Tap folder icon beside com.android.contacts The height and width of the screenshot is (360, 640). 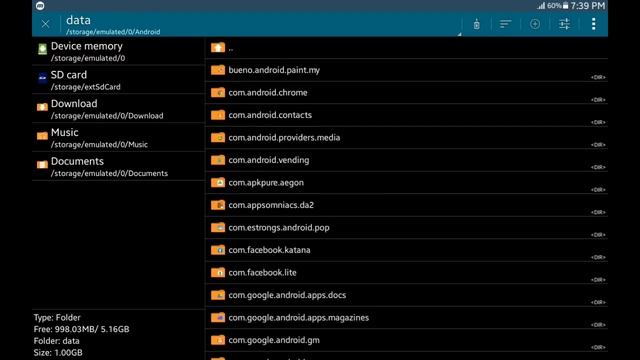pos(218,115)
